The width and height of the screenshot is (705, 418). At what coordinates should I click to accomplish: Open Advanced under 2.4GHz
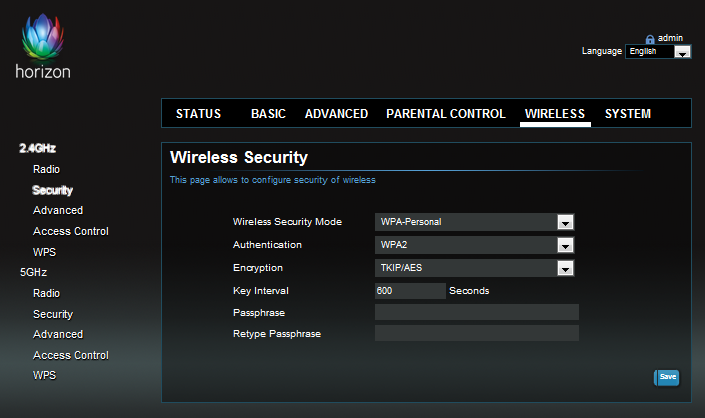(x=58, y=210)
